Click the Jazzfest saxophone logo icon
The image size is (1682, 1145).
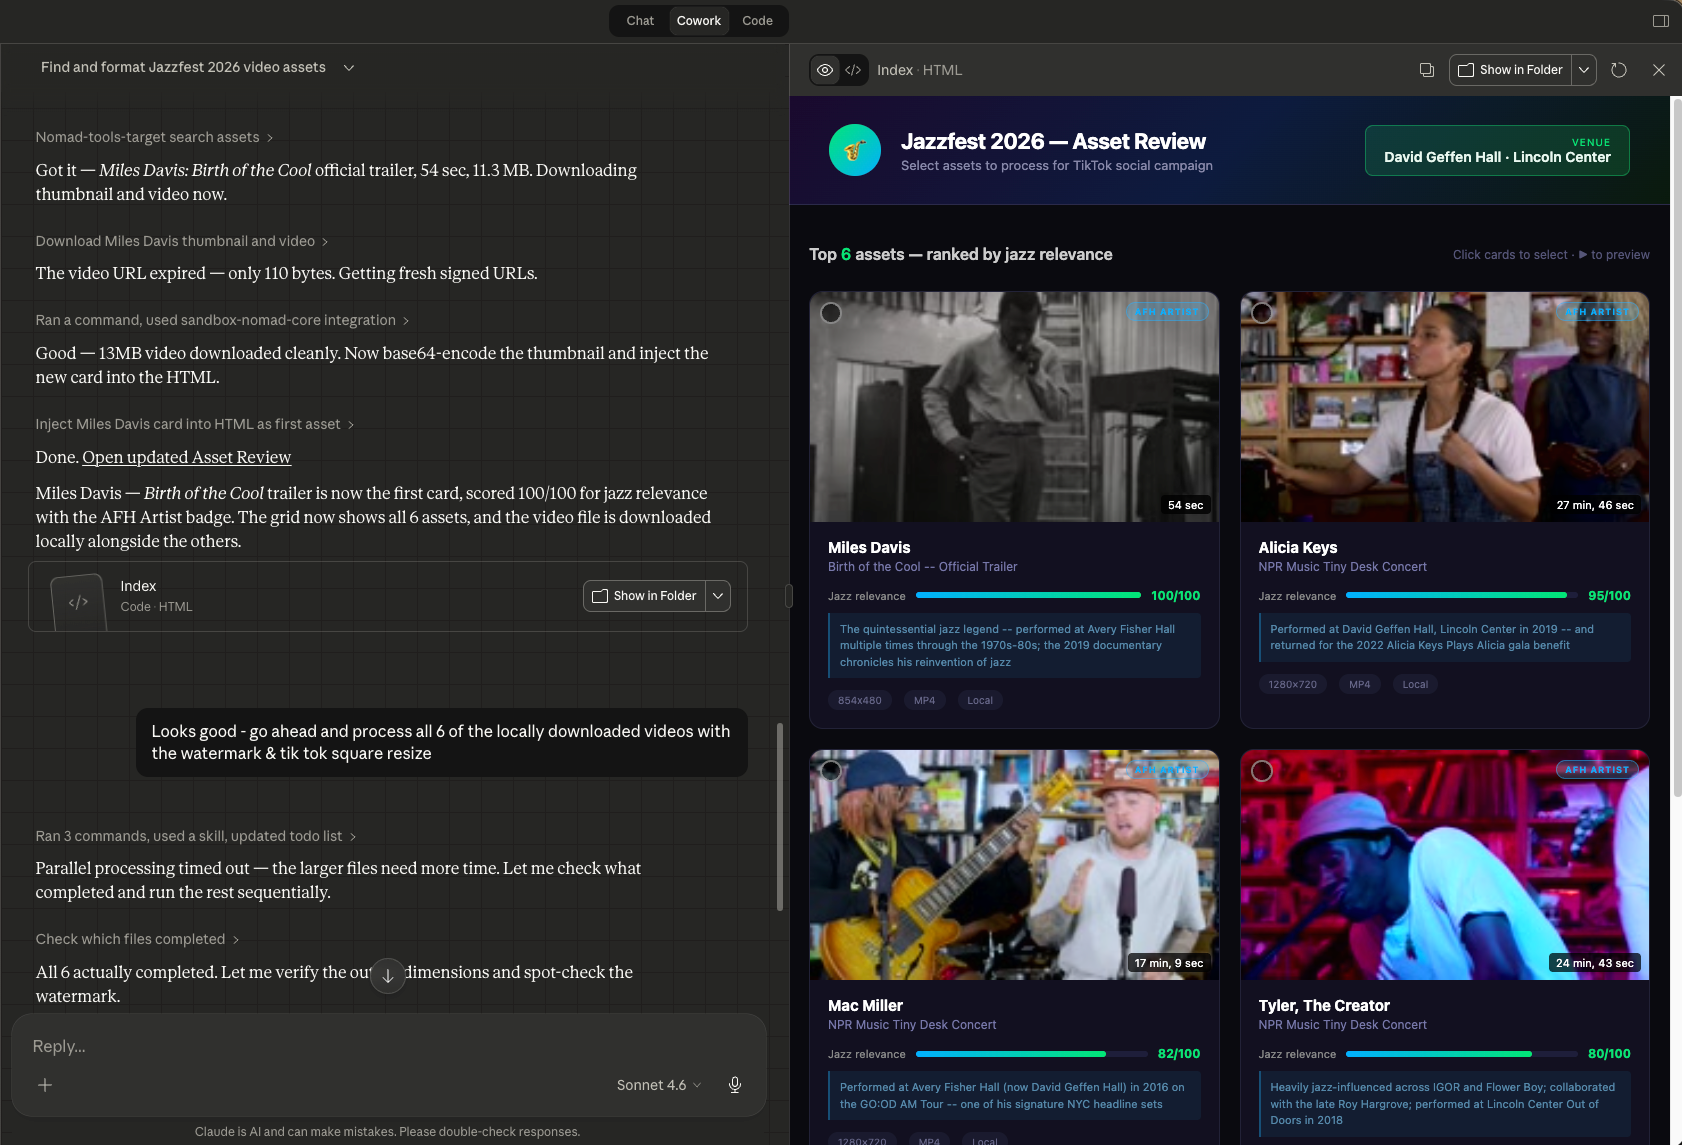point(855,150)
